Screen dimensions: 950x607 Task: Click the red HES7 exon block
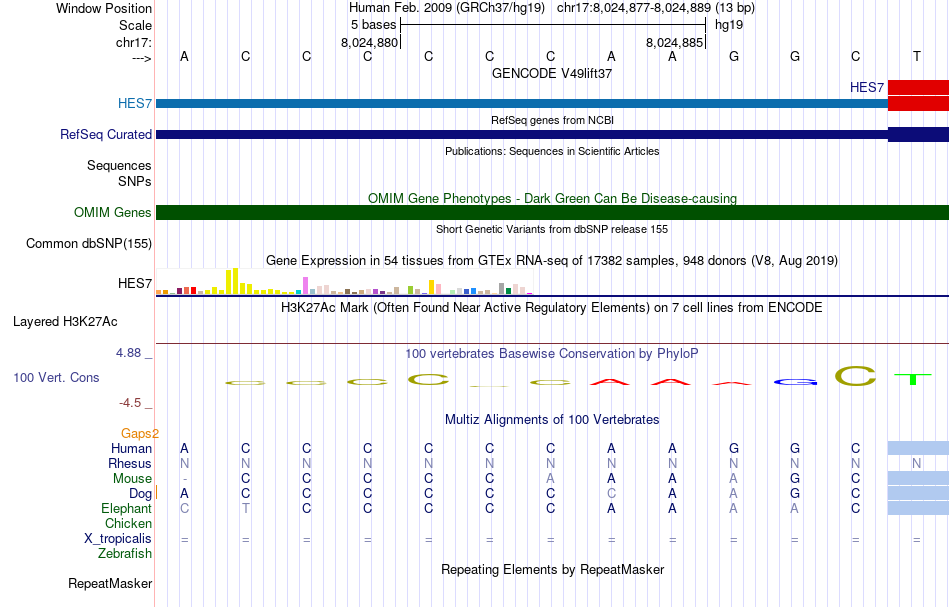pyautogui.click(x=918, y=95)
